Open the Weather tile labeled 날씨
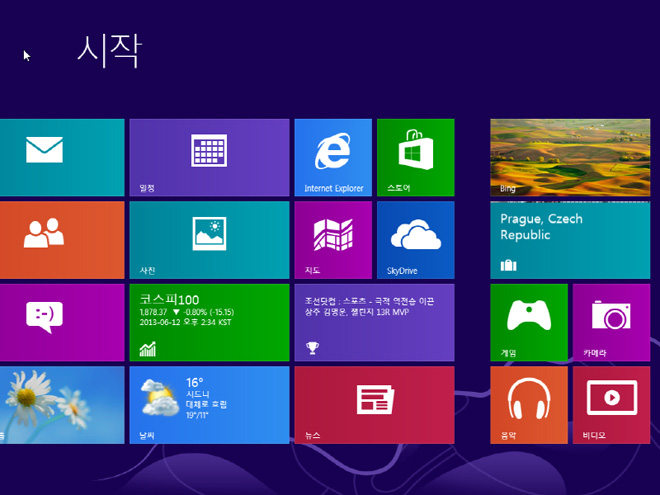 209,405
